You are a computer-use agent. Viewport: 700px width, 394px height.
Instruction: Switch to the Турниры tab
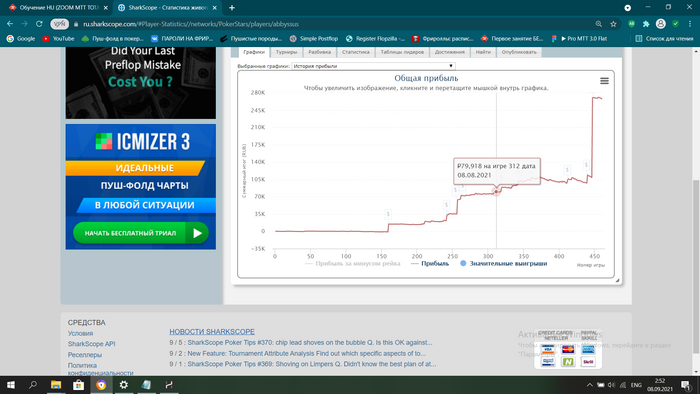[286, 52]
